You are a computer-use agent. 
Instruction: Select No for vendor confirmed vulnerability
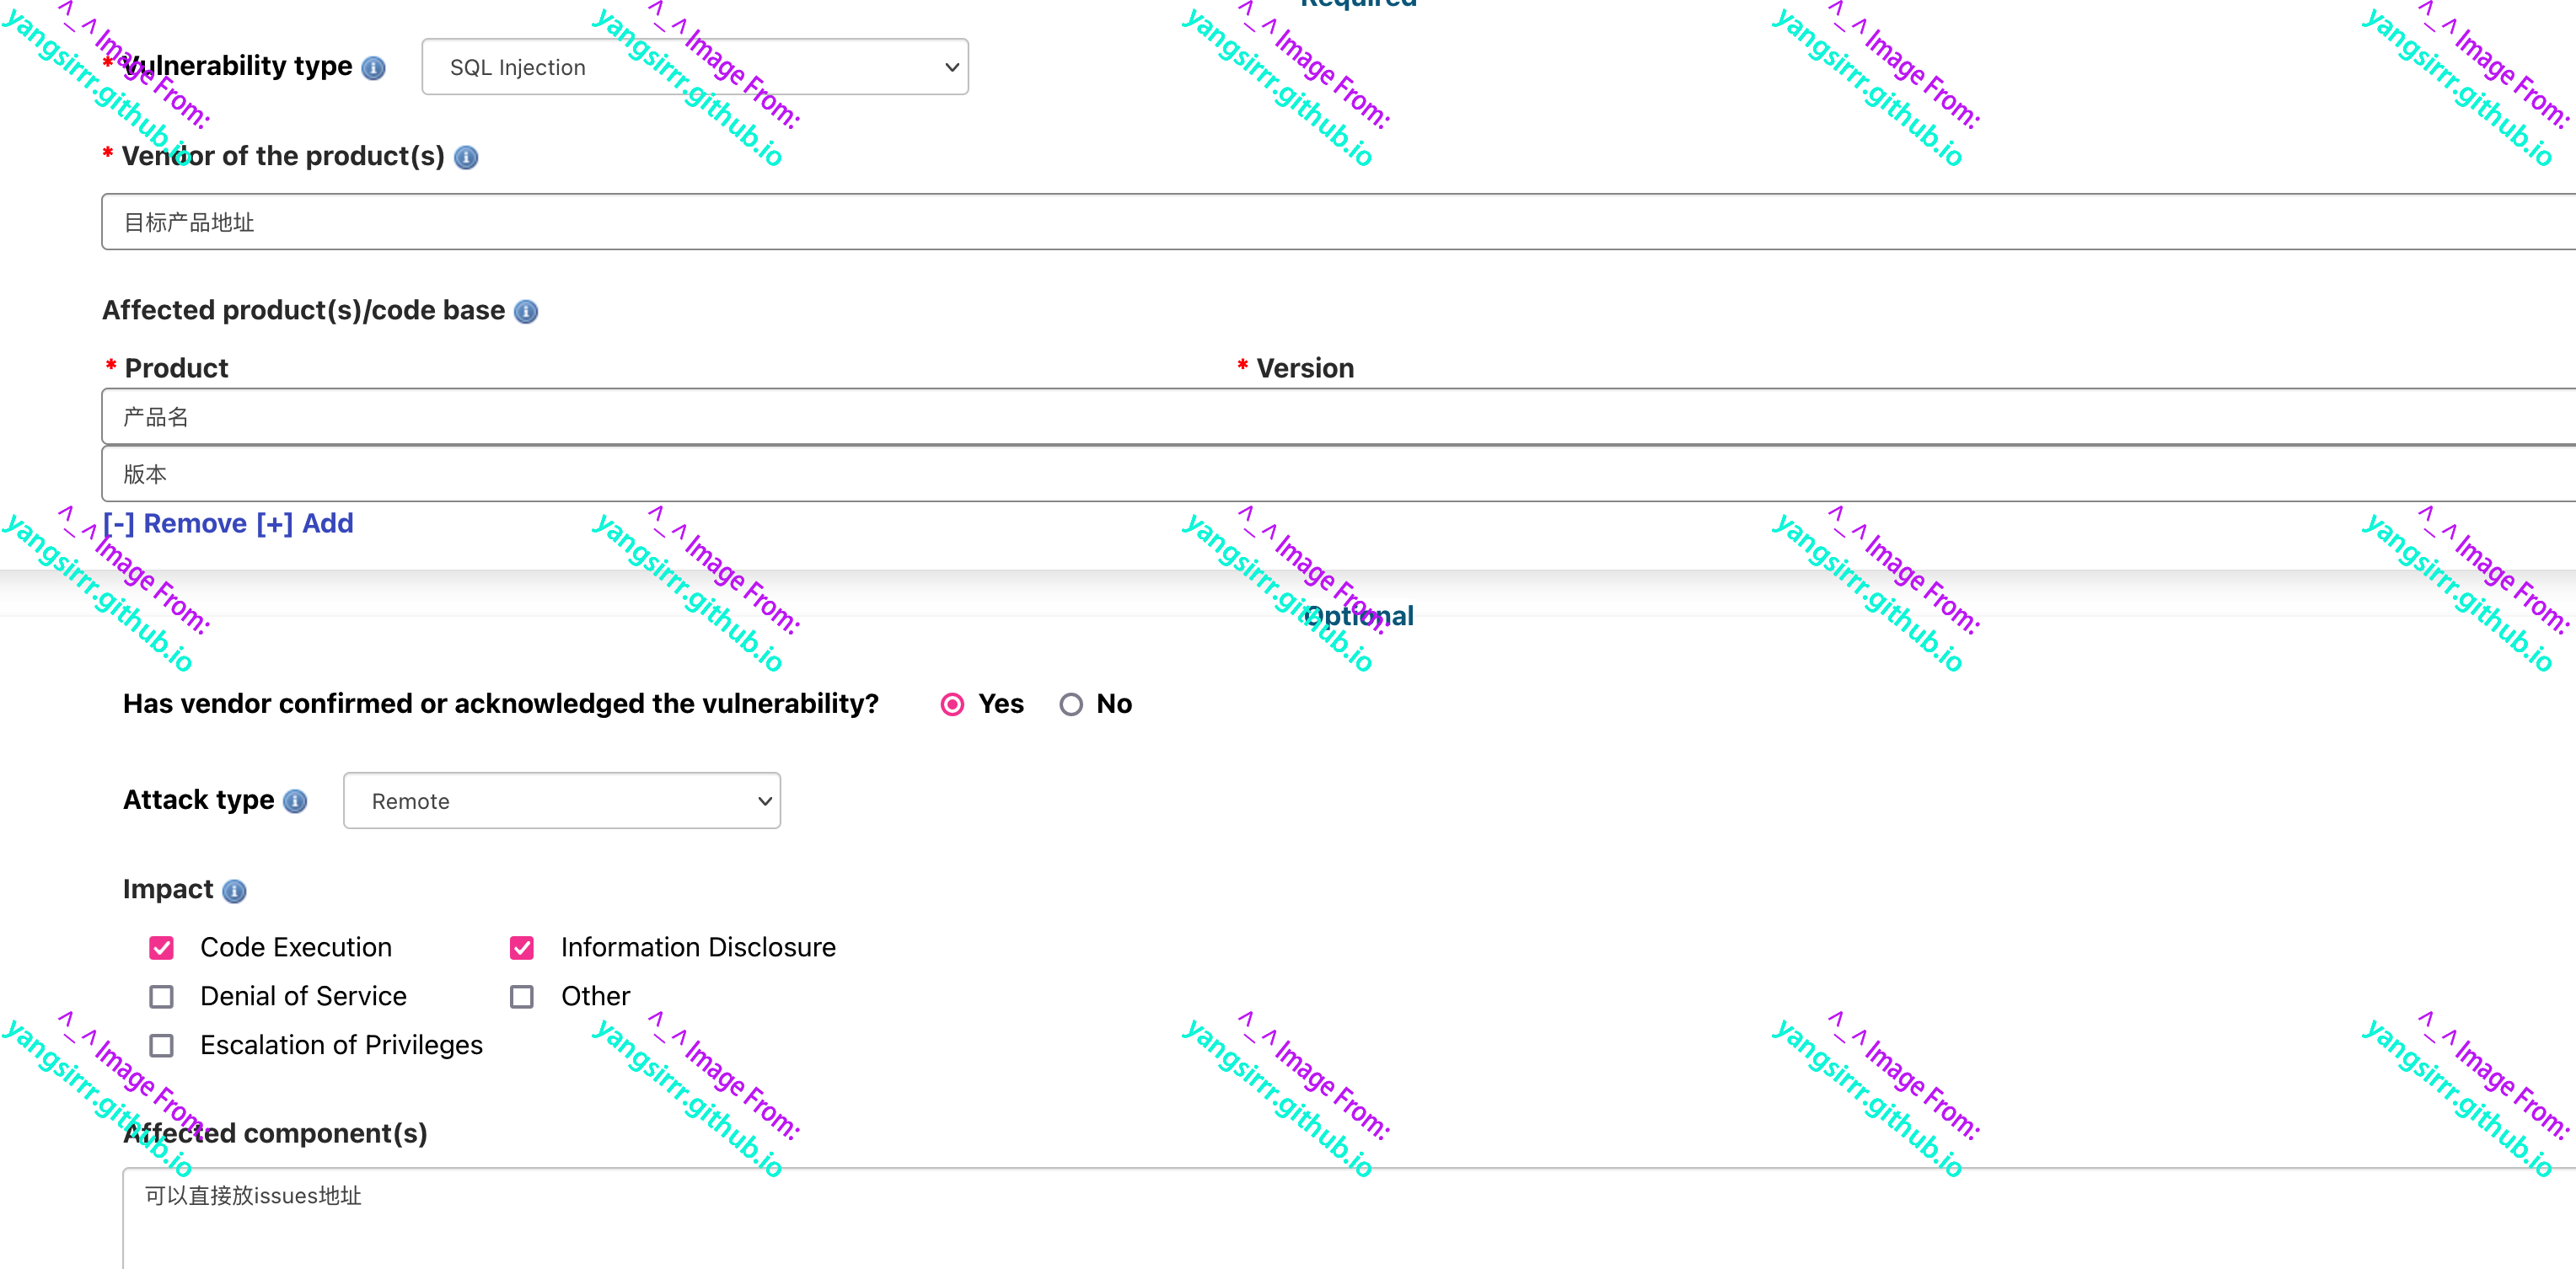(1071, 705)
